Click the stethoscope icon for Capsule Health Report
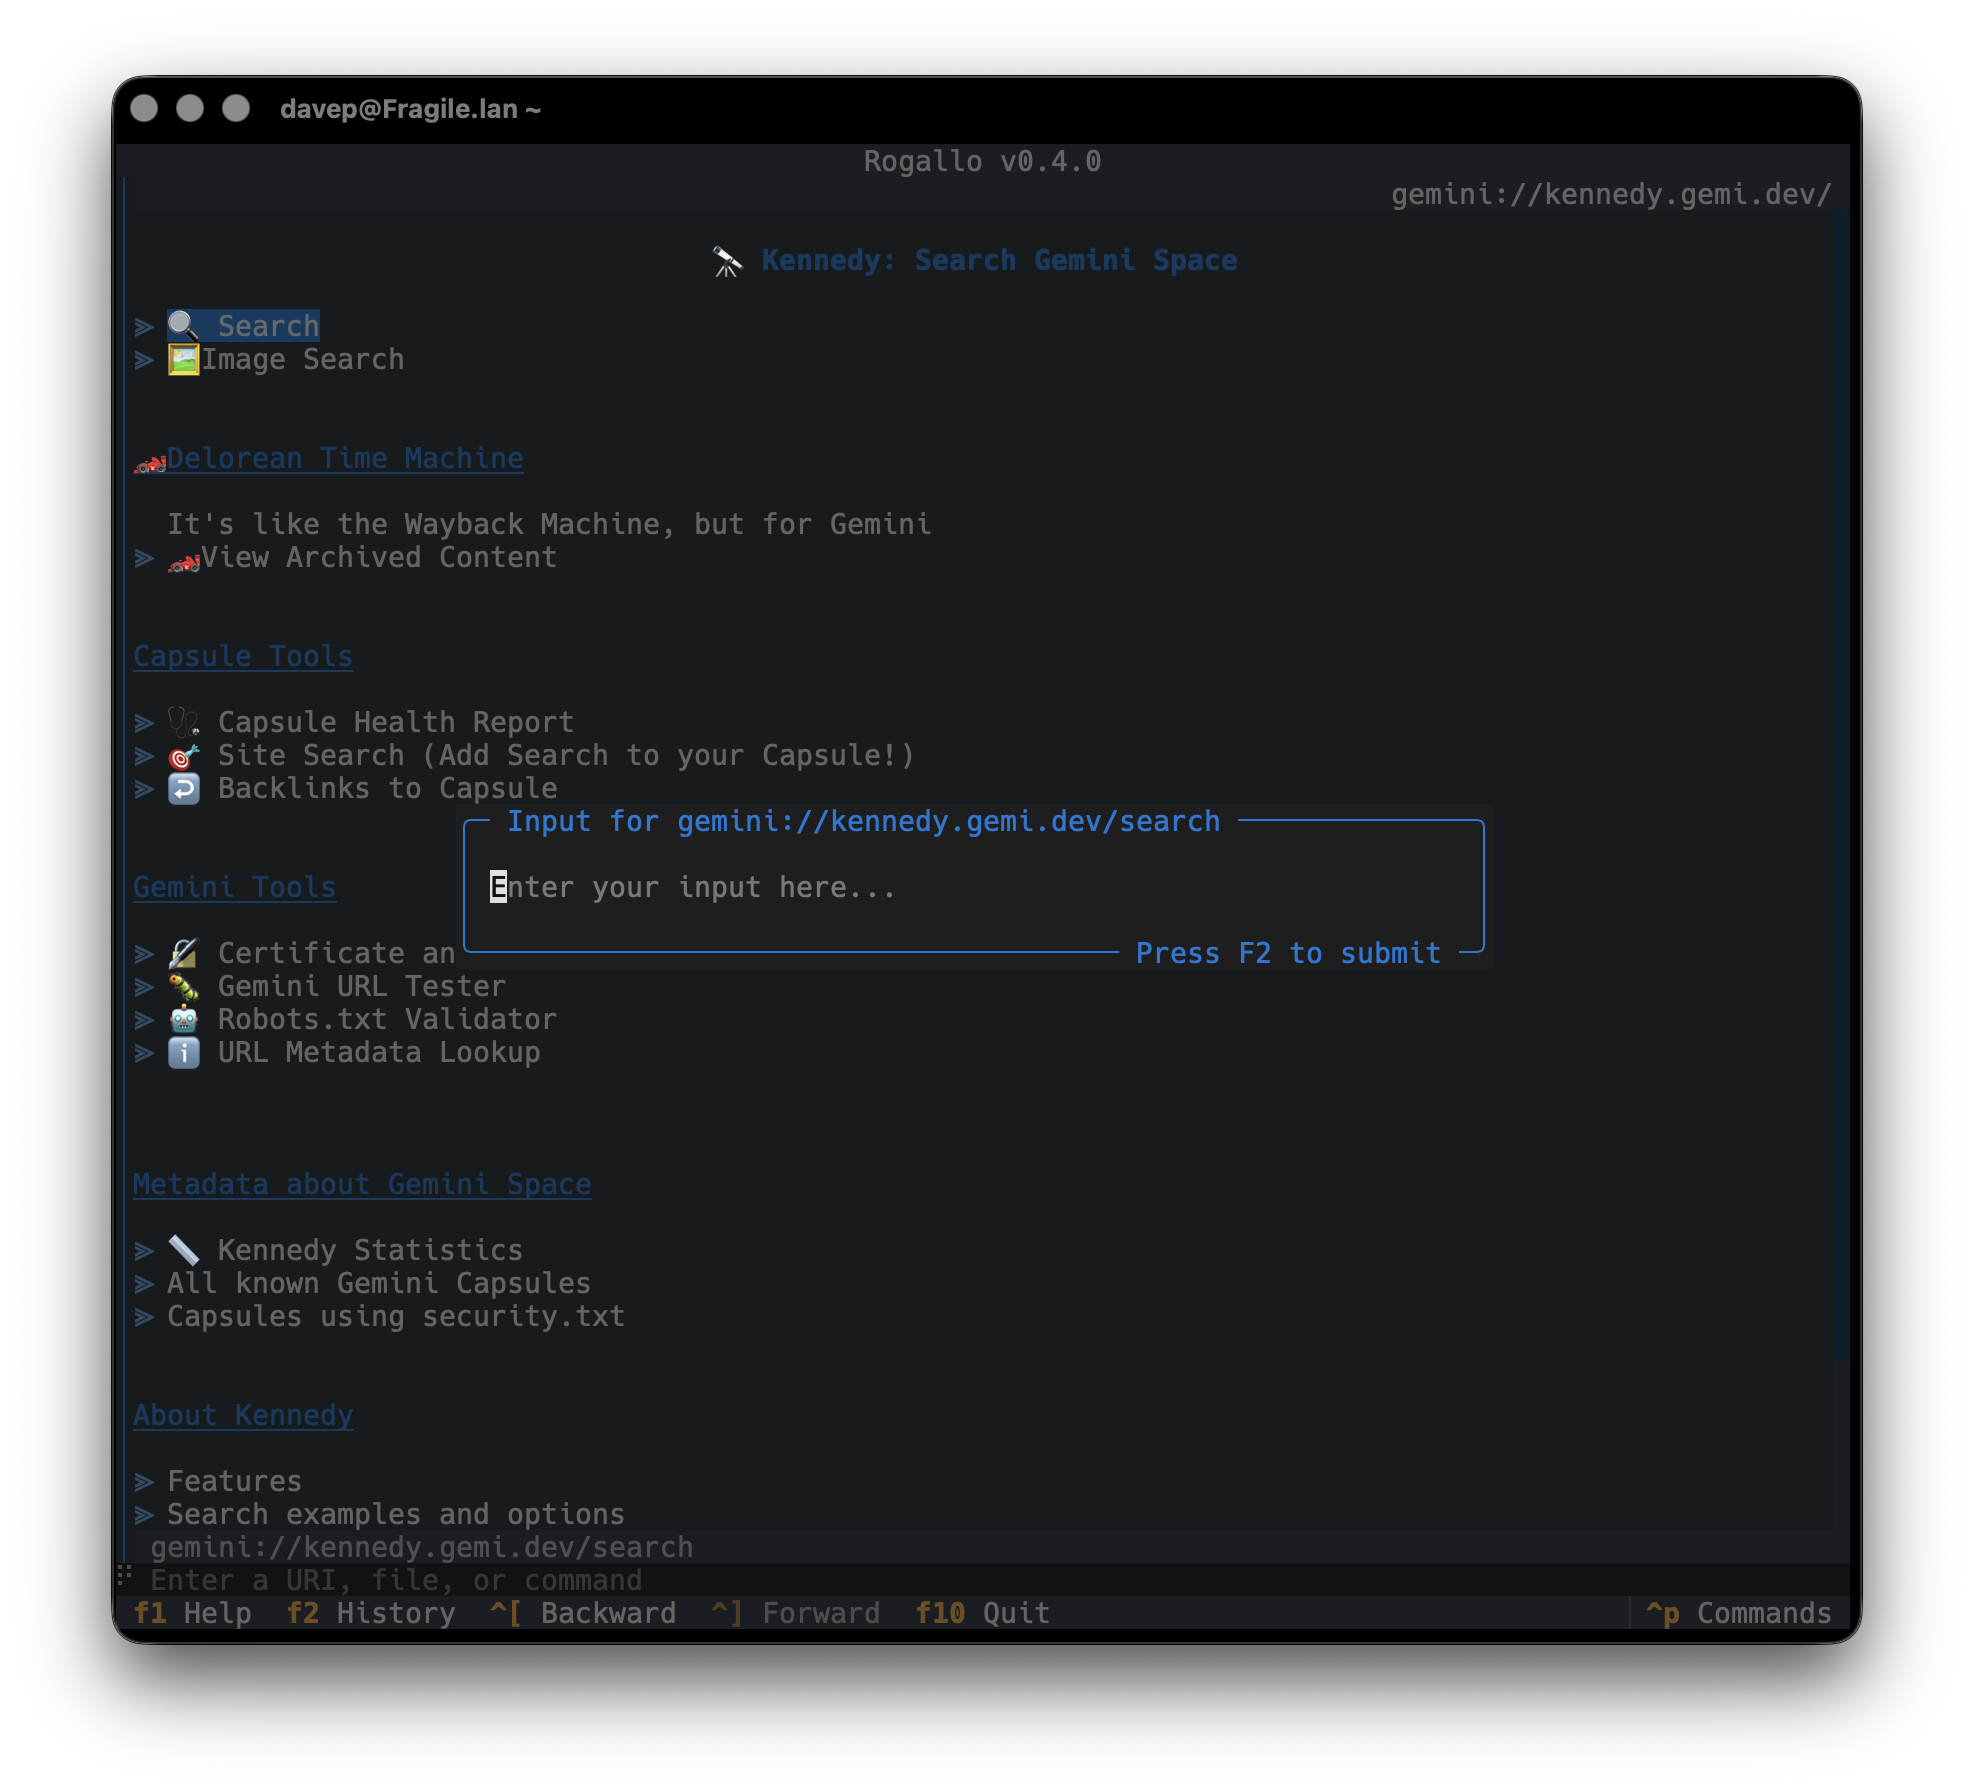This screenshot has width=1974, height=1792. [x=183, y=721]
